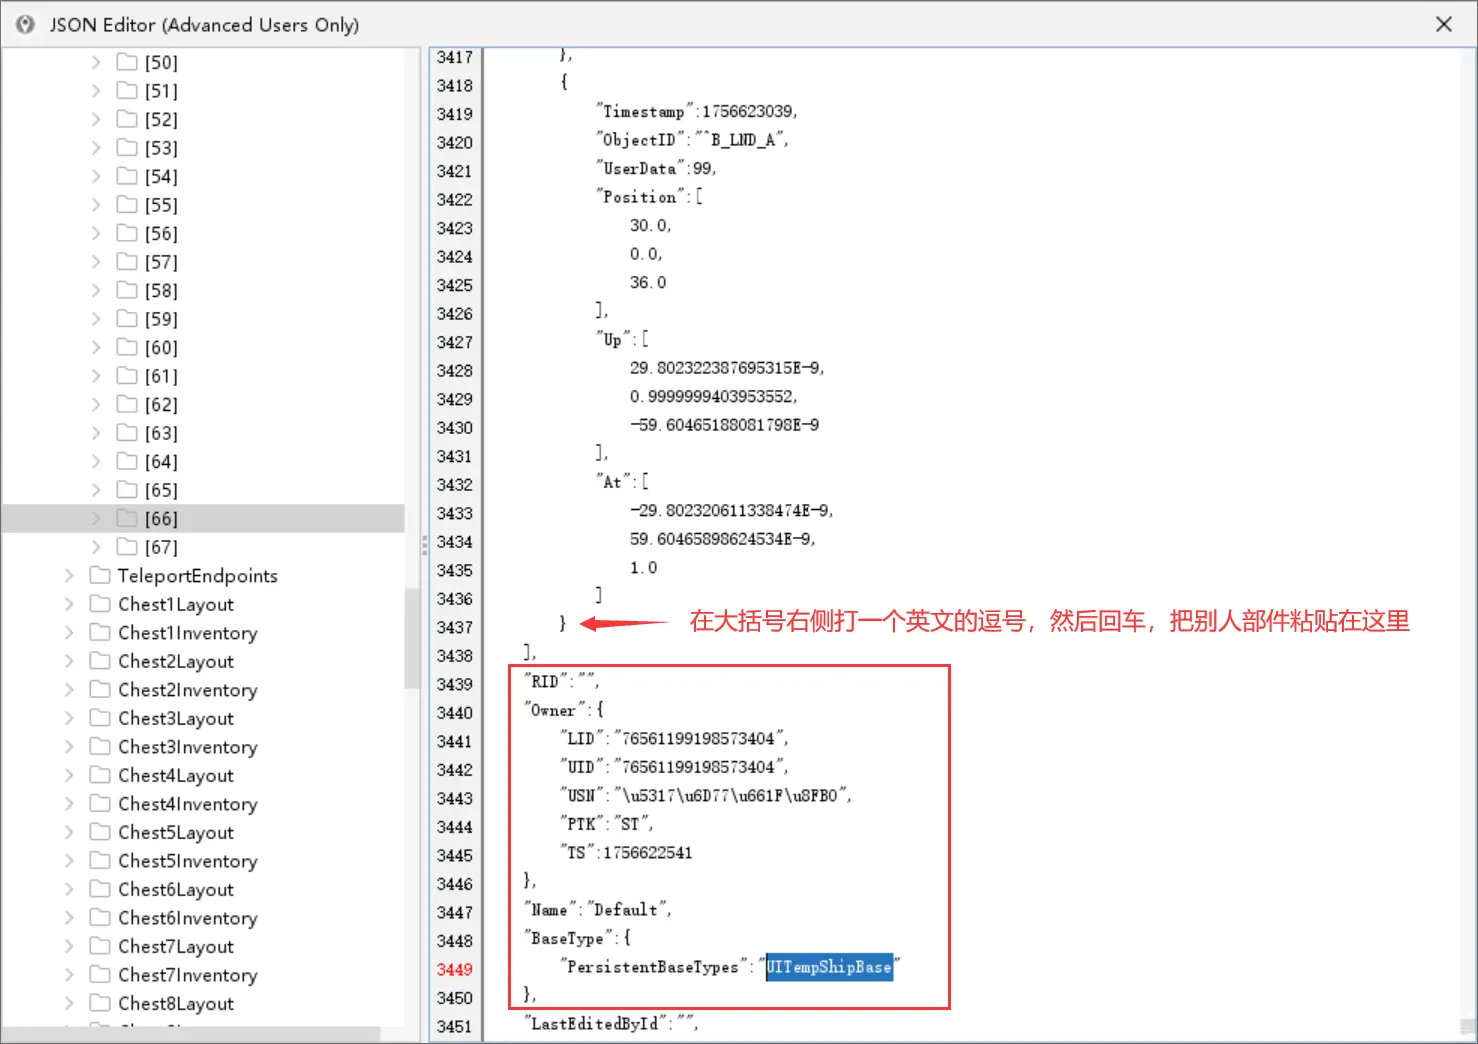
Task: Expand tree node [66]
Action: point(96,518)
